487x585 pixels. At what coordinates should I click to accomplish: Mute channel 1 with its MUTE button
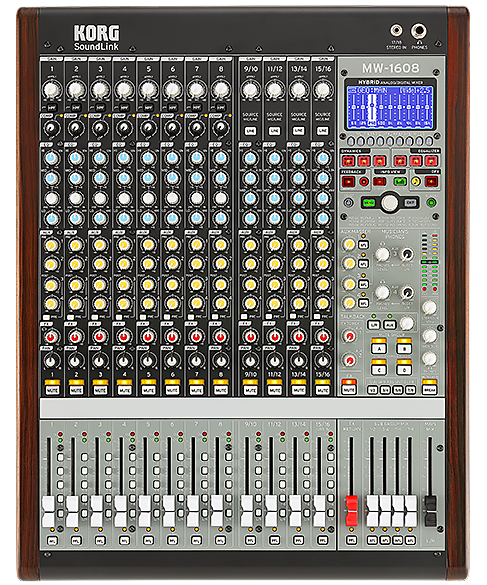(x=52, y=390)
